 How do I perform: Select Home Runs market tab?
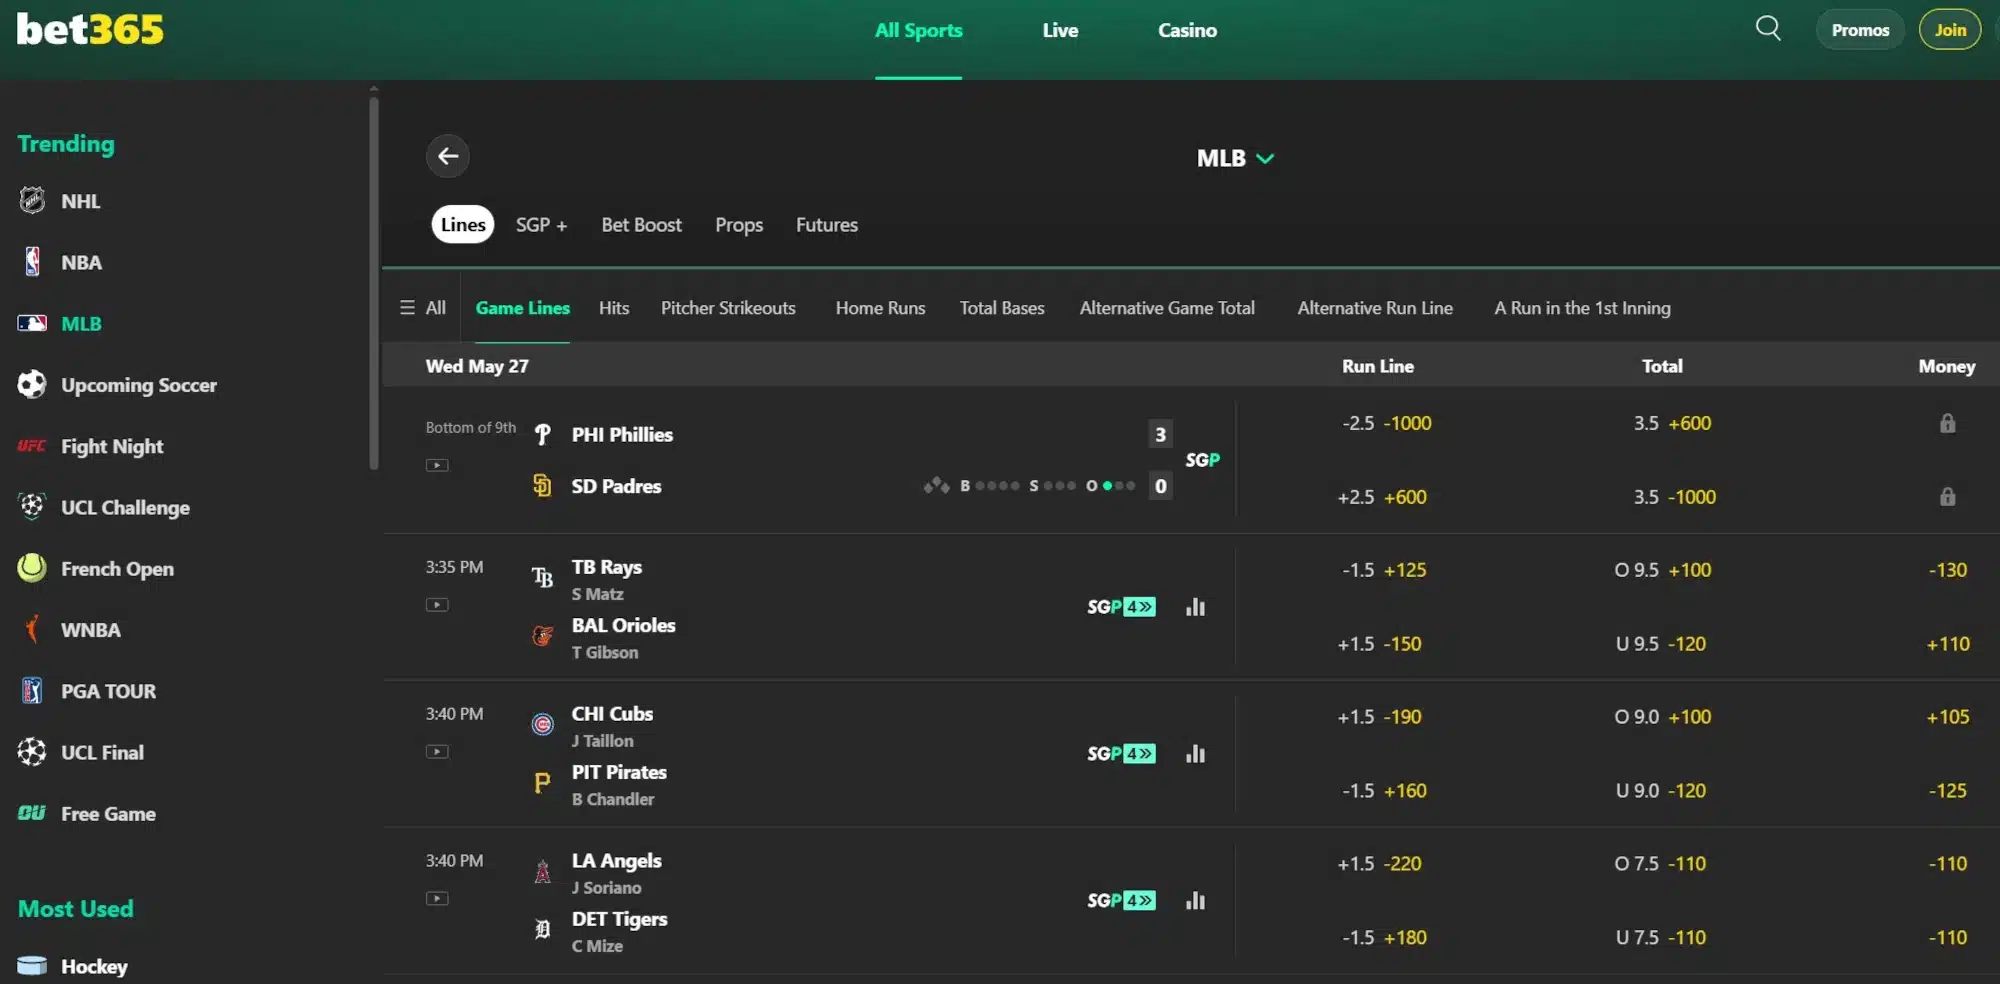pyautogui.click(x=880, y=308)
